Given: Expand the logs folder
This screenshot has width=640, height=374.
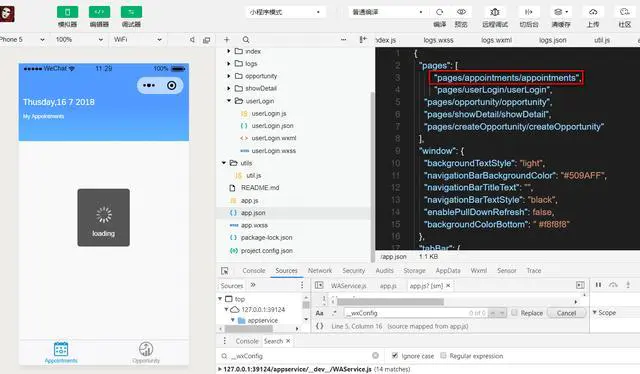Looking at the screenshot, I should click(229, 64).
